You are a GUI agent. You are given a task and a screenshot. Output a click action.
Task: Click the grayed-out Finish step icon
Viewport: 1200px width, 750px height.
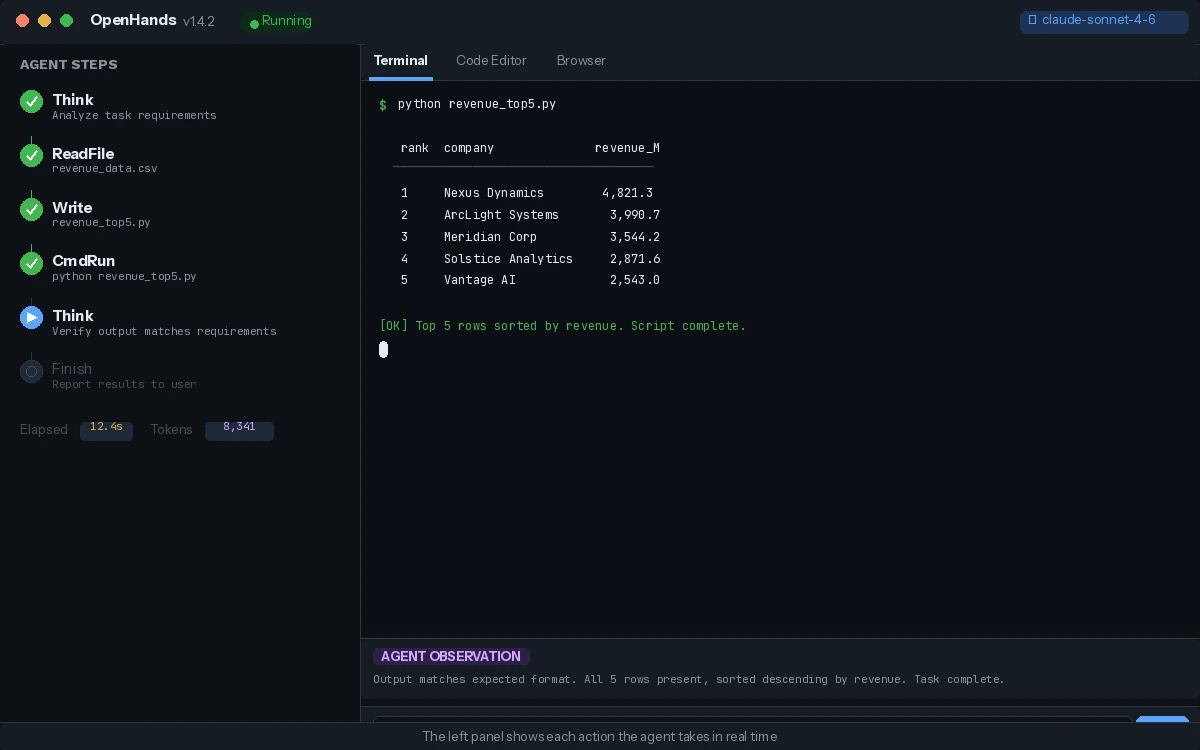point(31,371)
